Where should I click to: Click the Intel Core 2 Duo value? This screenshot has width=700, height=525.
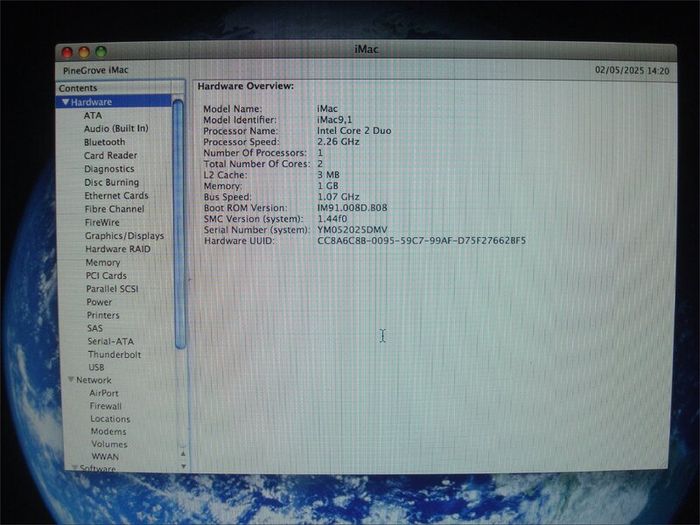[x=354, y=131]
